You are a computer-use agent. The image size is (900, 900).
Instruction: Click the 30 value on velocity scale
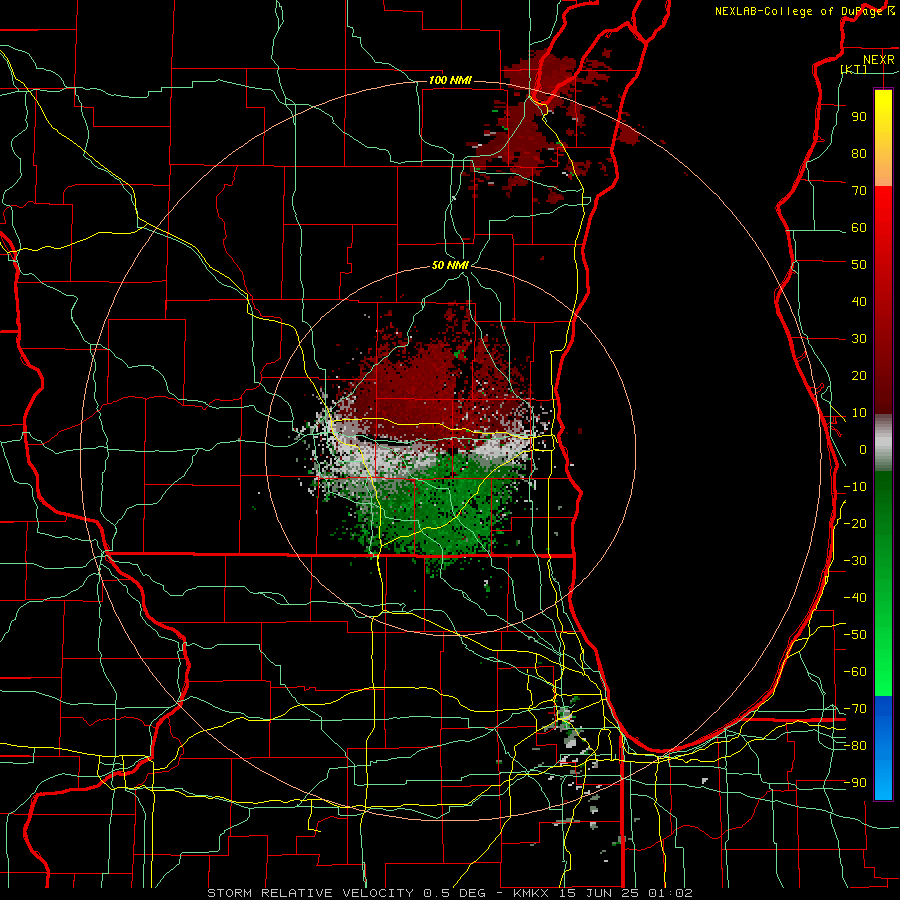[859, 339]
